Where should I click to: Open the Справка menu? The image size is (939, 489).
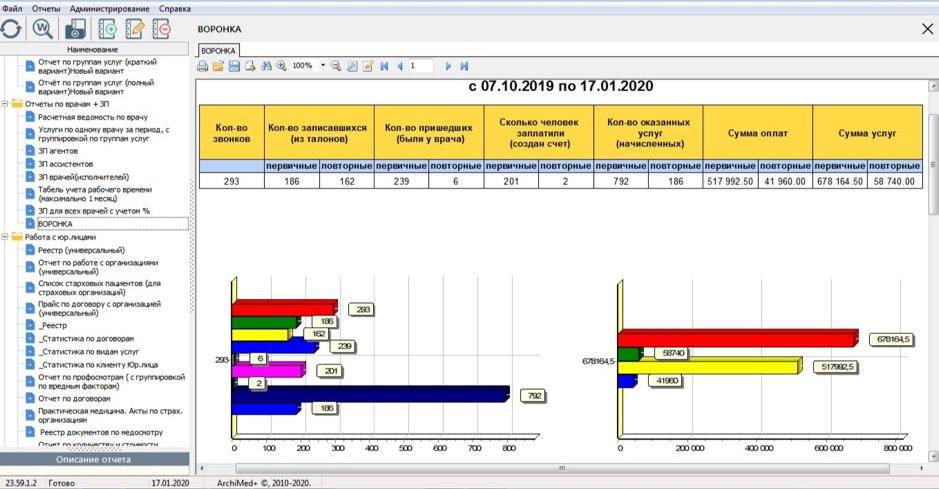(x=175, y=8)
